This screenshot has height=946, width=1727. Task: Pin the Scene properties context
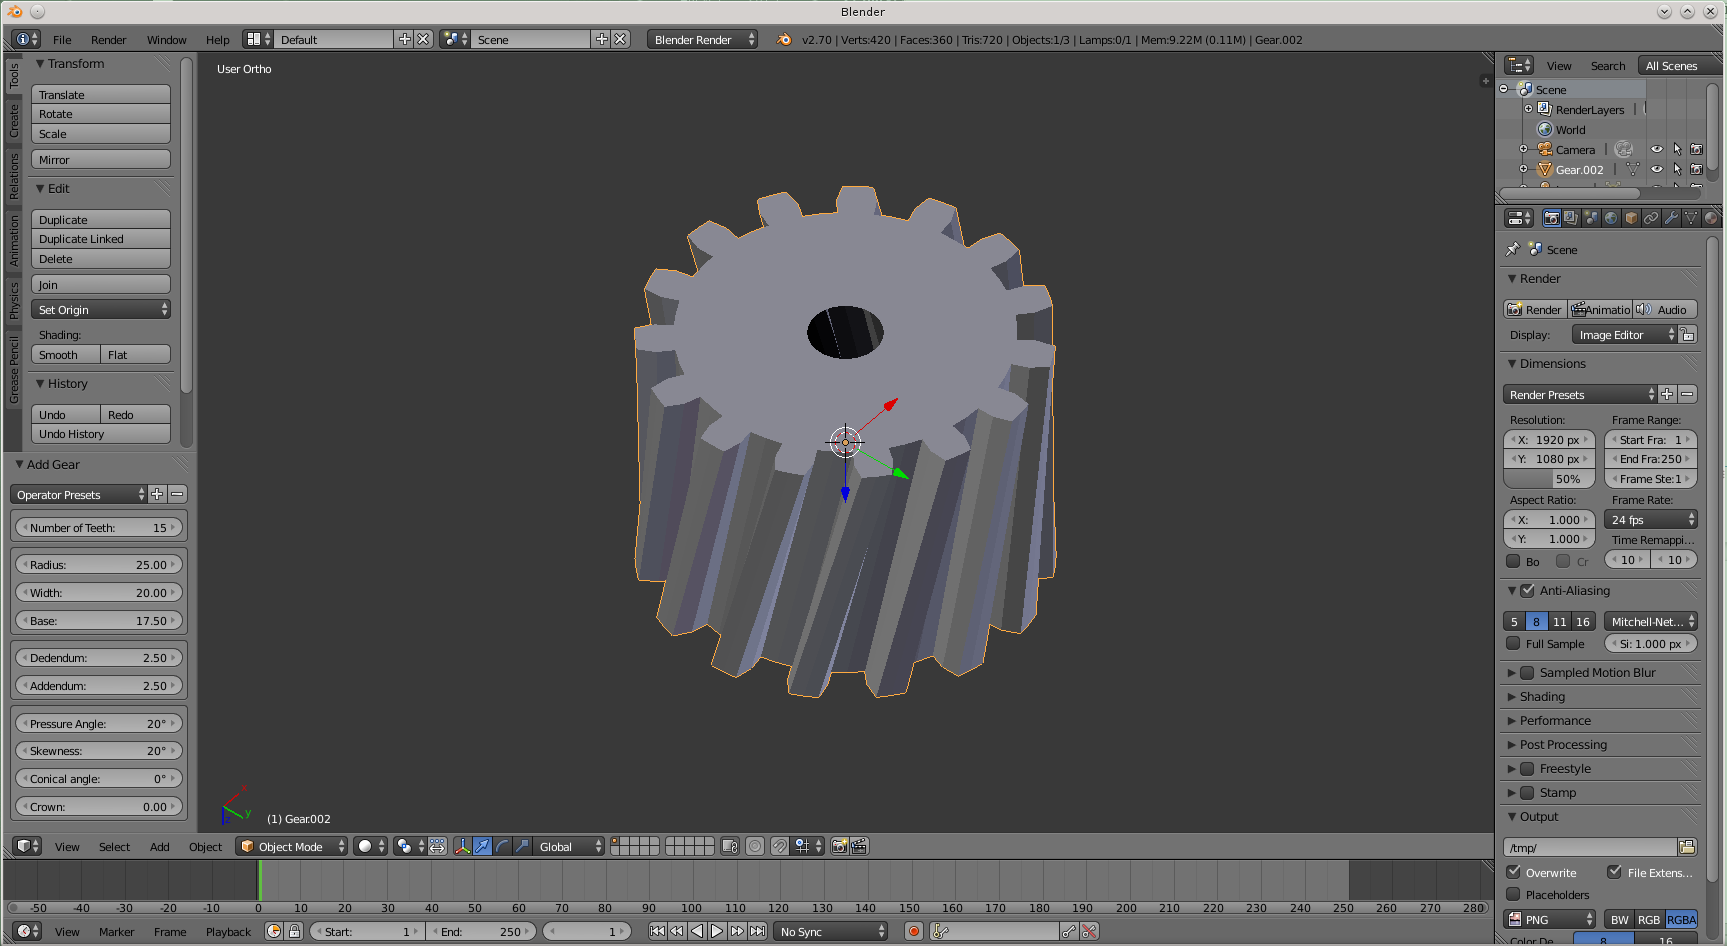tap(1513, 249)
